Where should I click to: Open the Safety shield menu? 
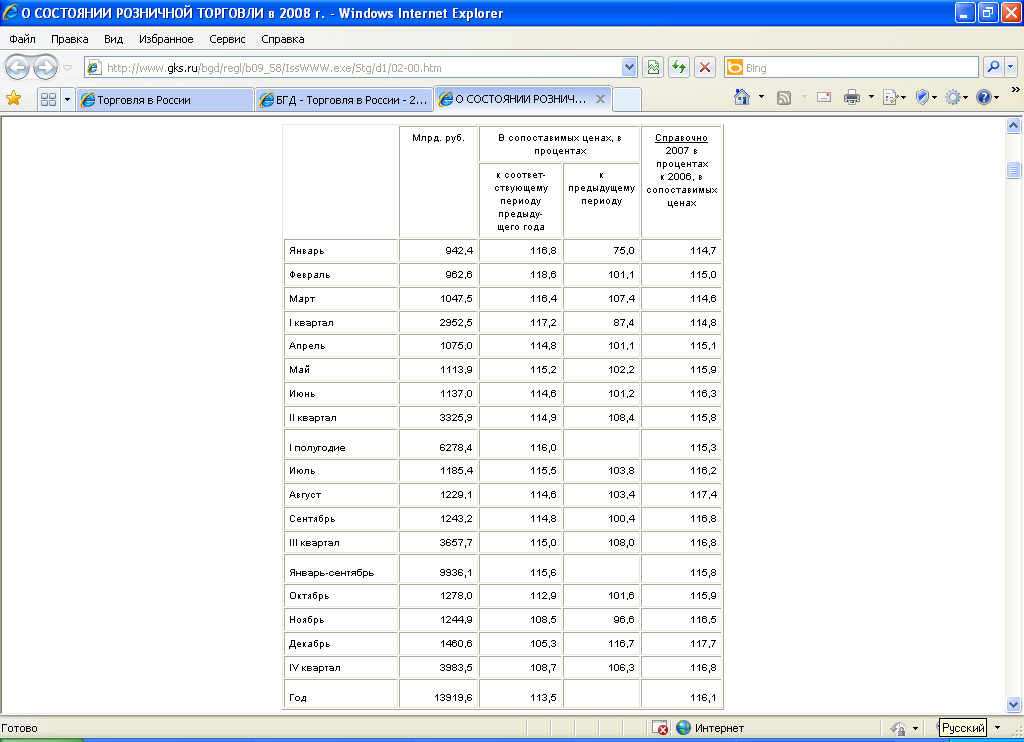[x=925, y=97]
